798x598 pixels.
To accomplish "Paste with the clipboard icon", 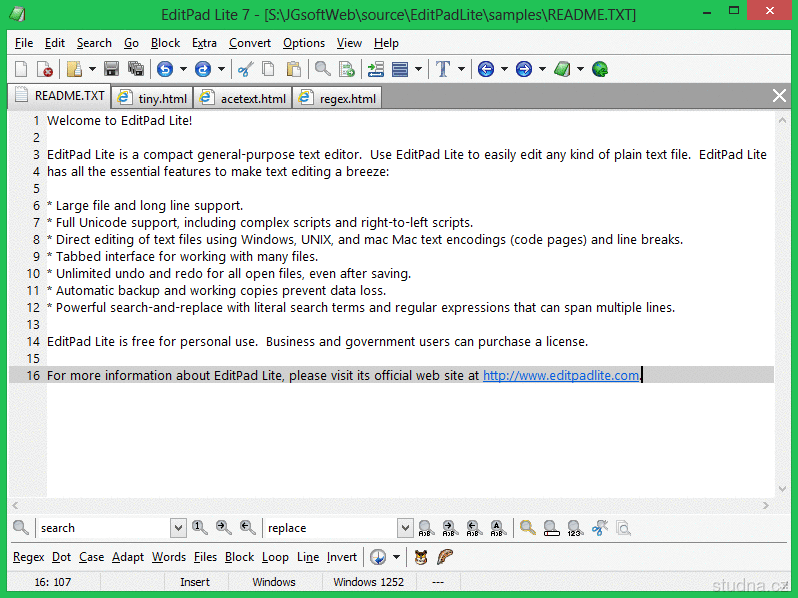I will click(x=294, y=69).
